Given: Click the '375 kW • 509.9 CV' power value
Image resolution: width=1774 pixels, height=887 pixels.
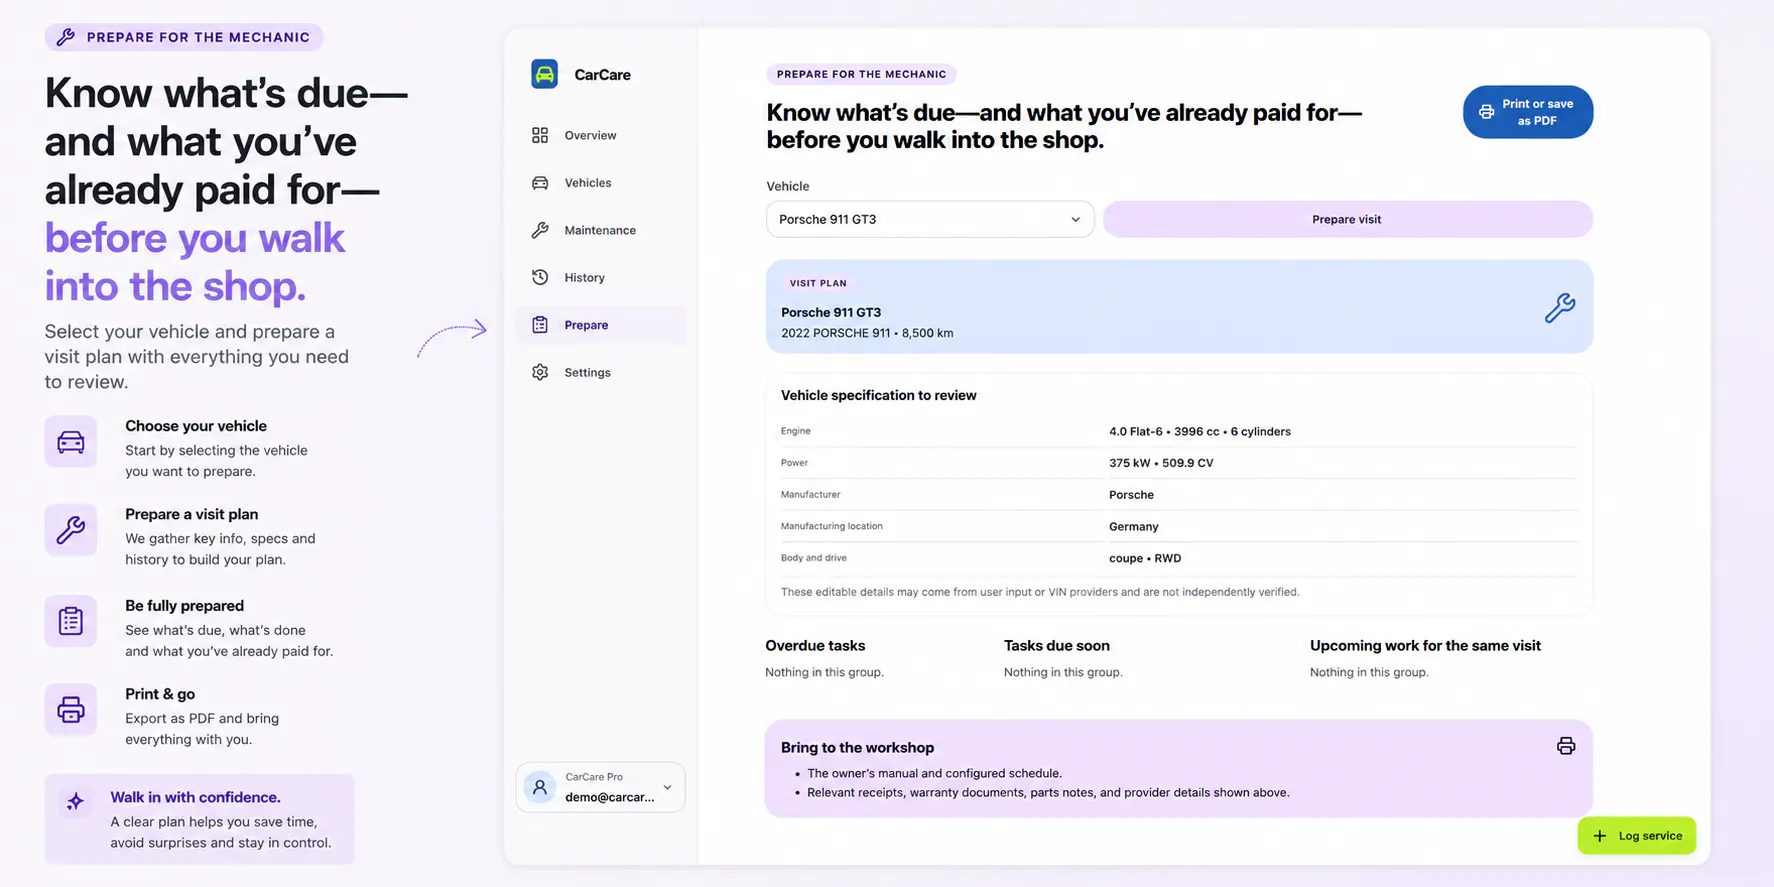Looking at the screenshot, I should [x=1160, y=463].
